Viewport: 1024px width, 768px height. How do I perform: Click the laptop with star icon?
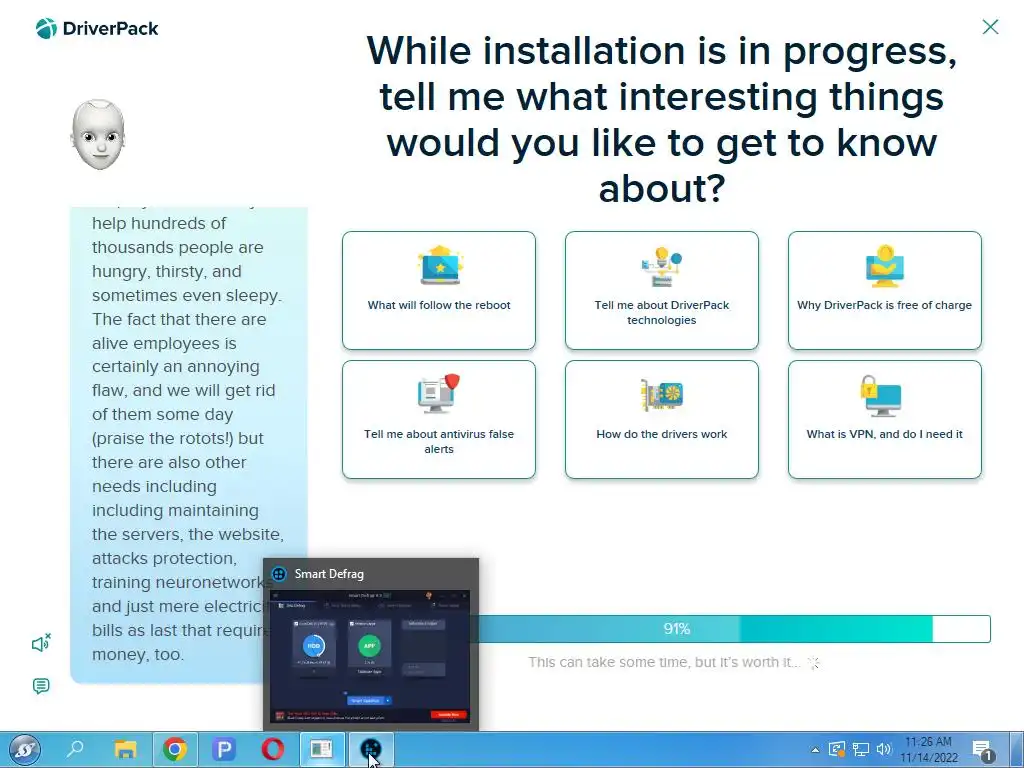(x=440, y=265)
